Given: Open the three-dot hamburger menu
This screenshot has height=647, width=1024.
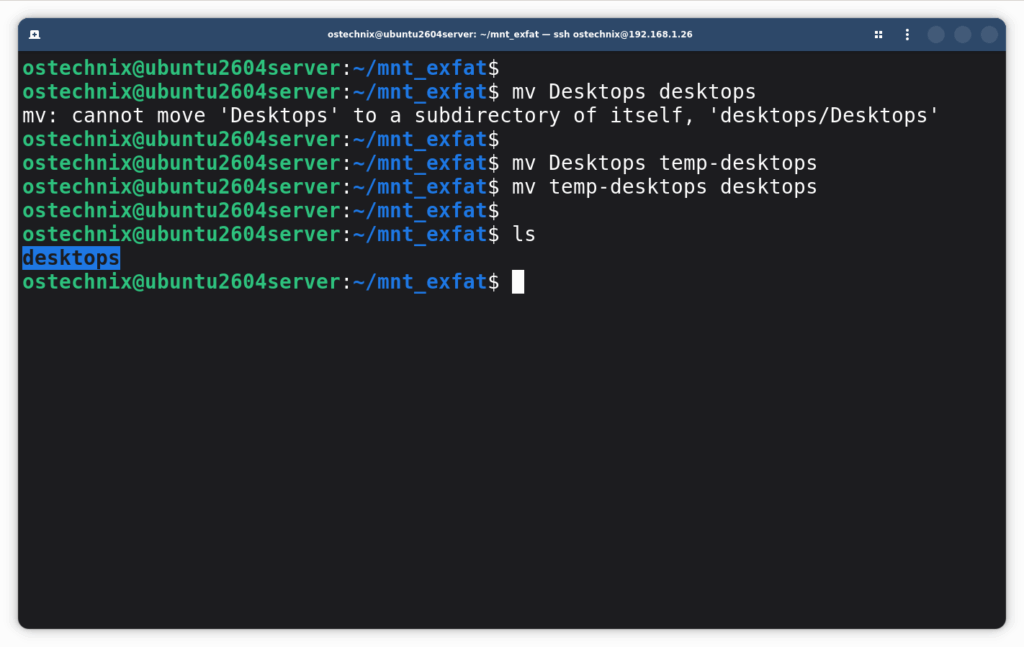Looking at the screenshot, I should click(907, 35).
